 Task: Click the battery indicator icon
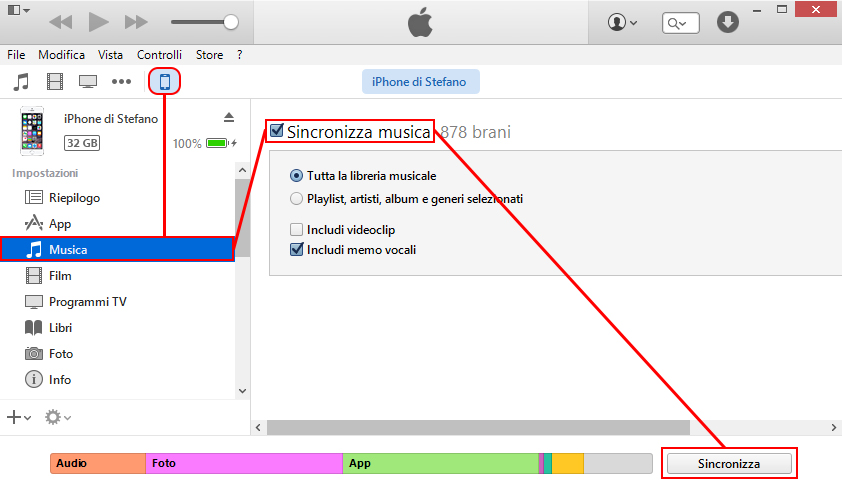217,143
